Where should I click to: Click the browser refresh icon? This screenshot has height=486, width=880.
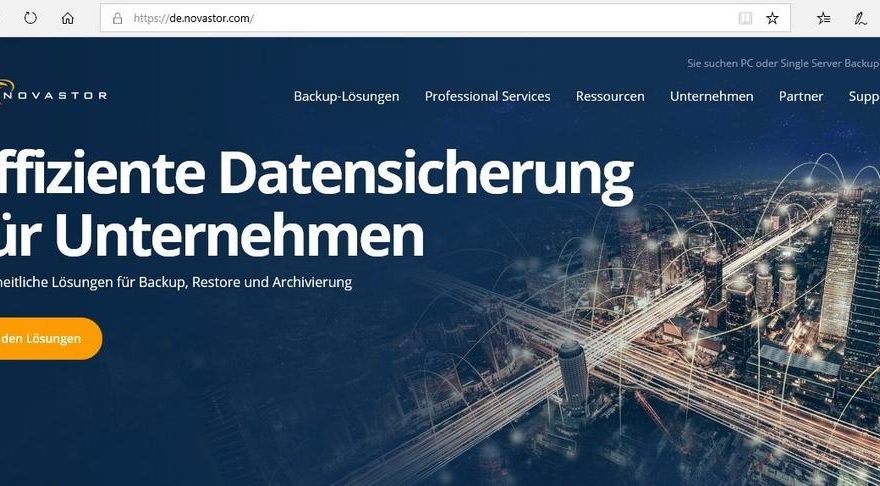[30, 18]
